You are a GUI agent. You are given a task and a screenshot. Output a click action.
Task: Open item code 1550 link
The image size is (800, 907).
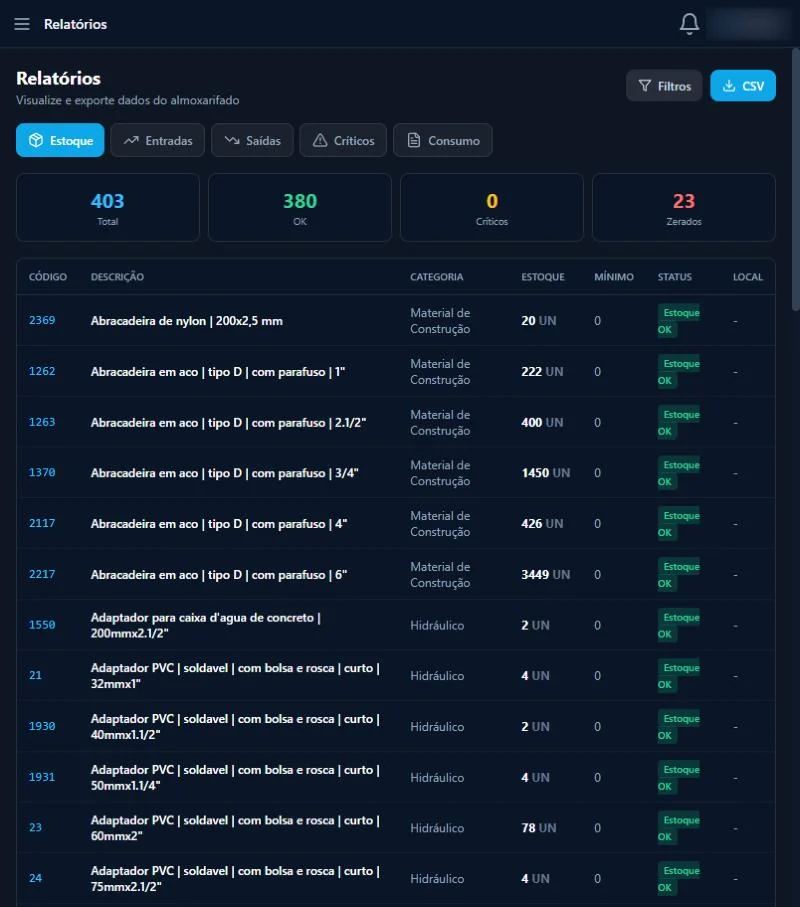(x=42, y=625)
